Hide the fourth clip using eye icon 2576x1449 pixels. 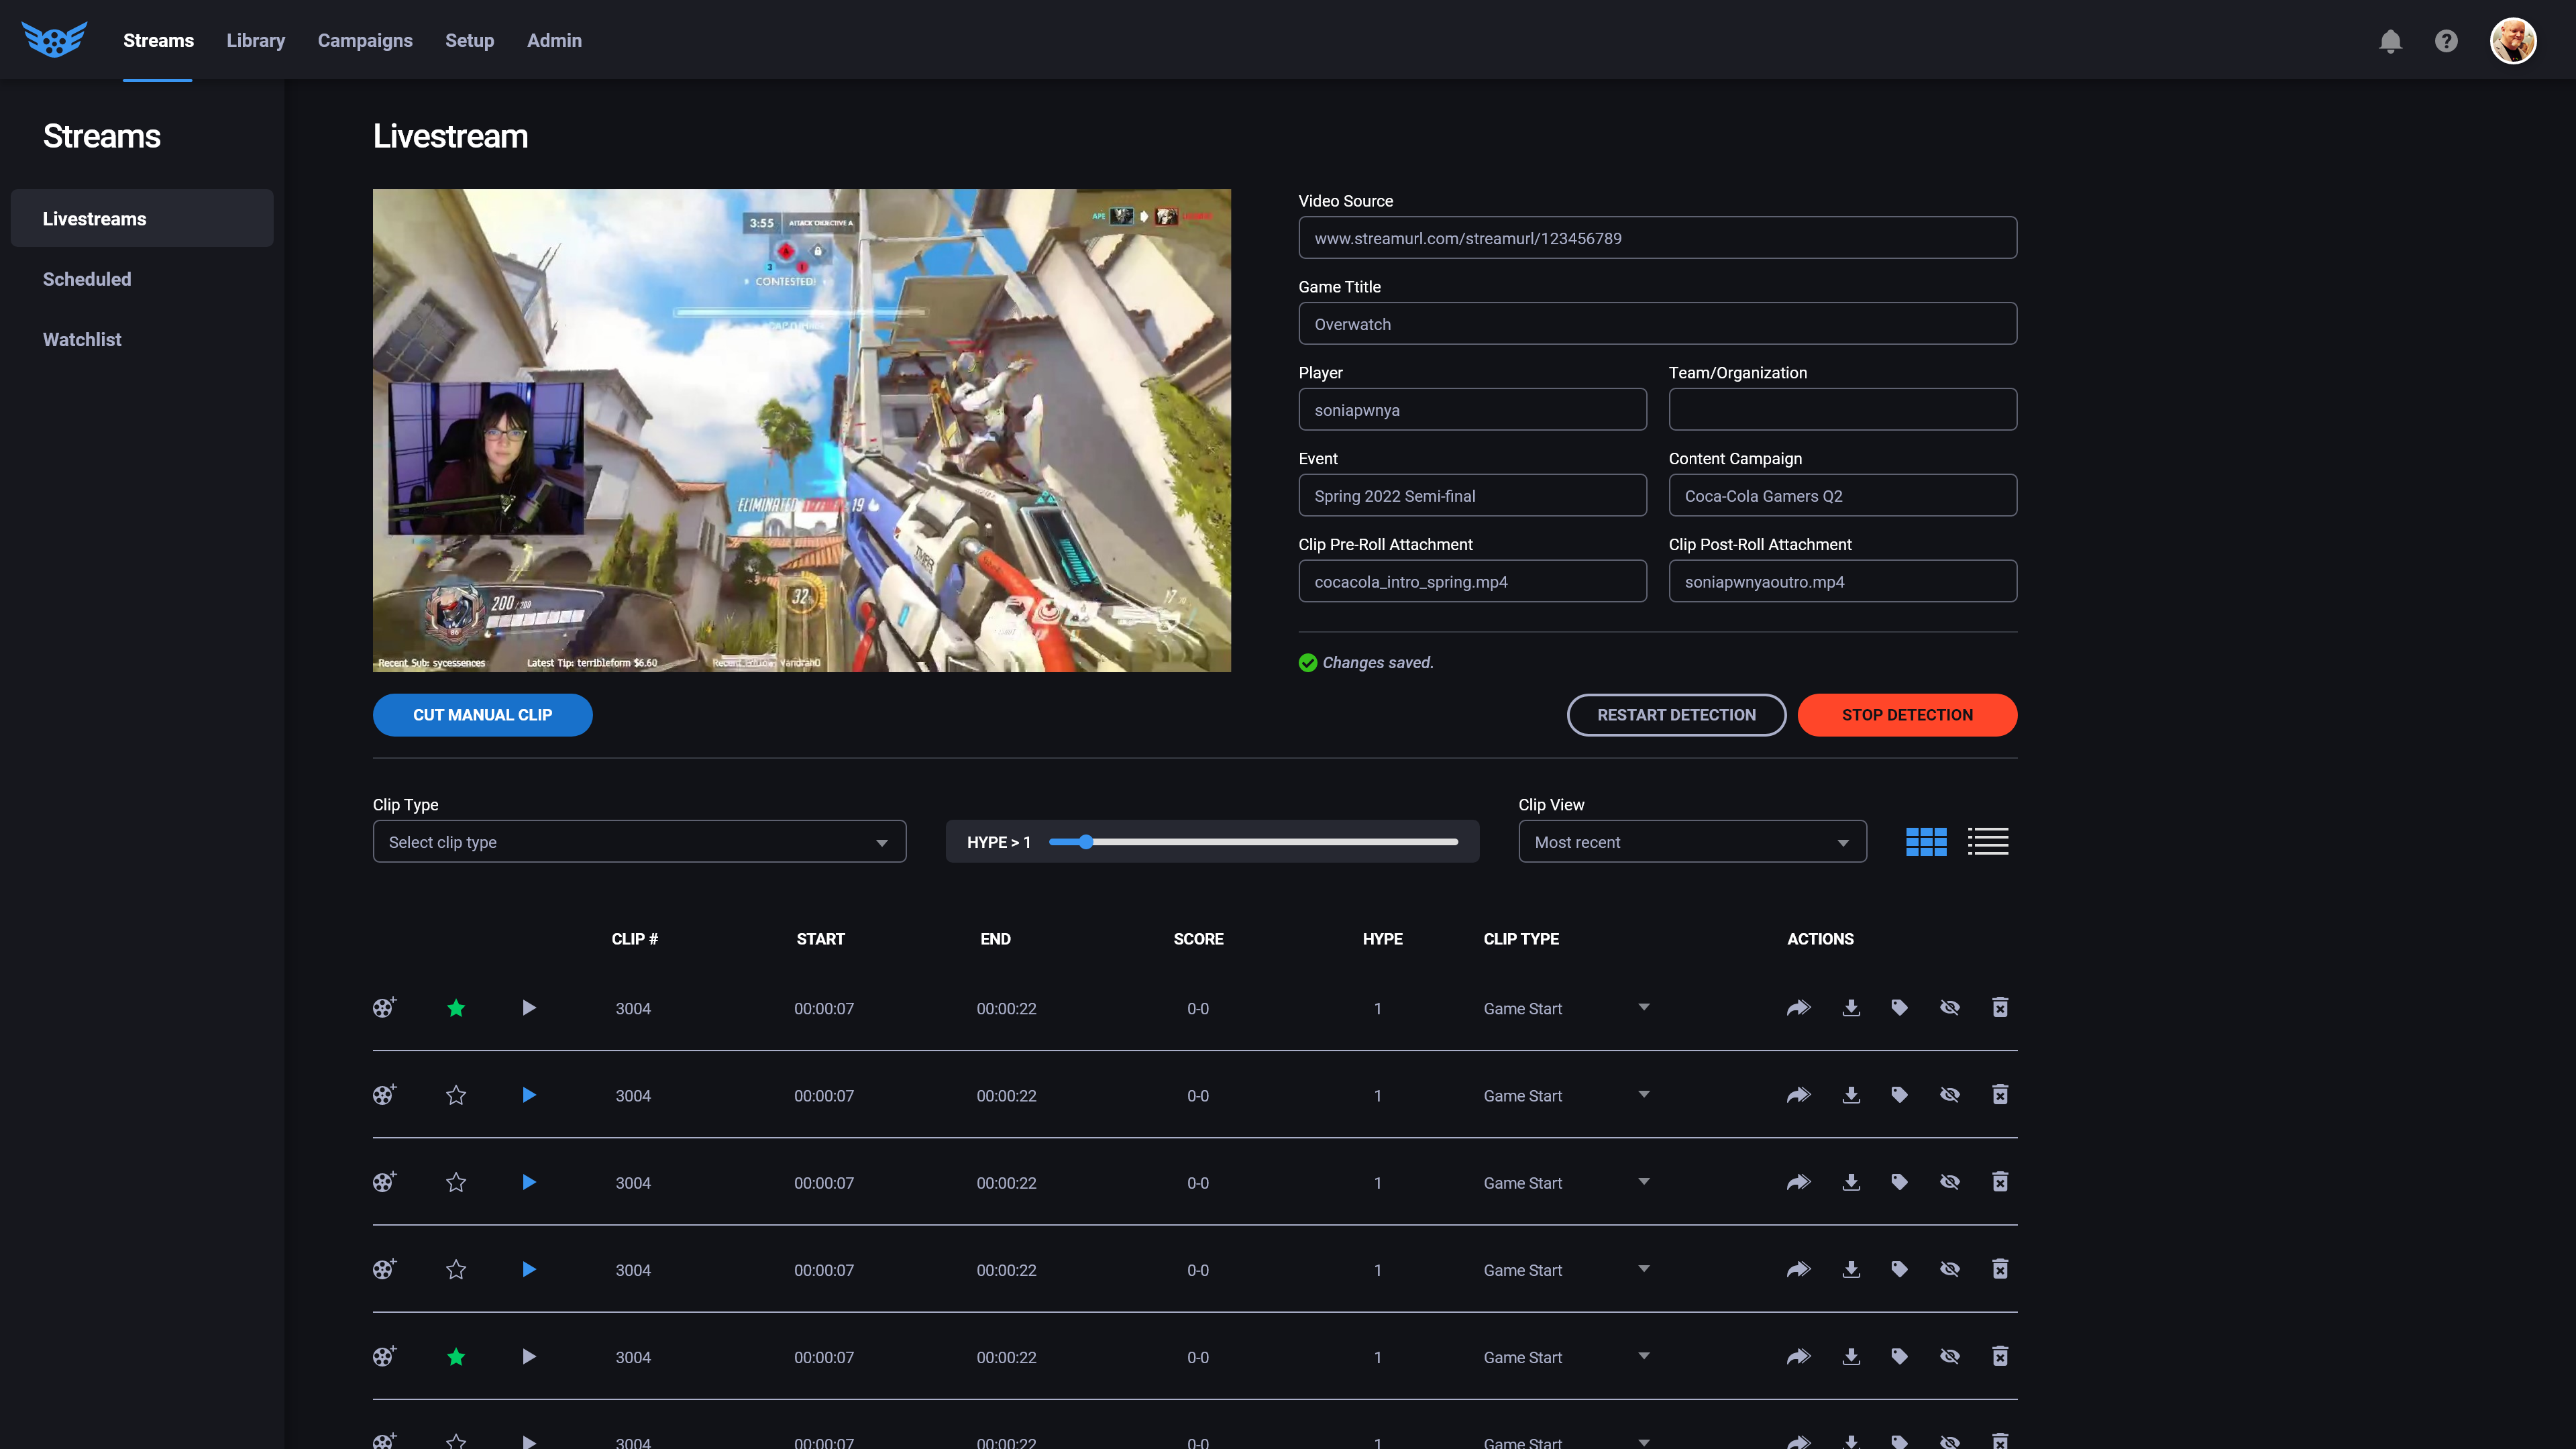click(1949, 1269)
